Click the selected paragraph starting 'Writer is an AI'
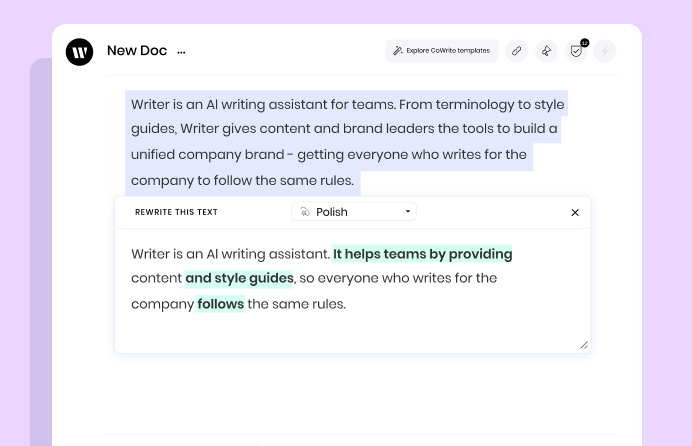The height and width of the screenshot is (446, 692). tap(346, 142)
